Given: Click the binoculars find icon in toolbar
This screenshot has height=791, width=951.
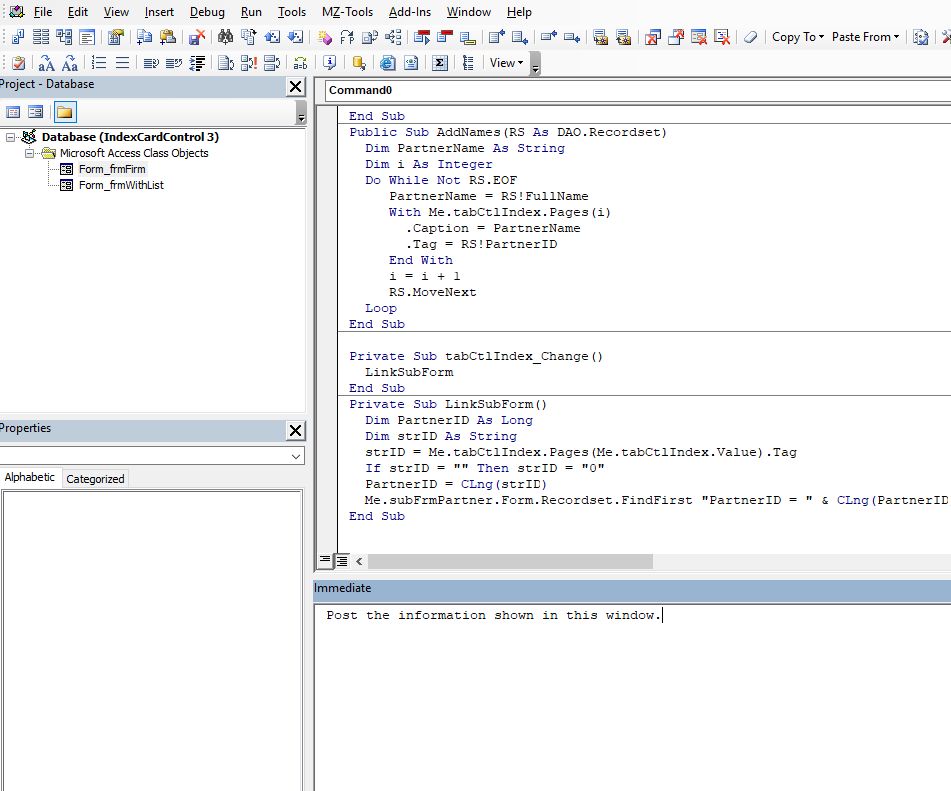Looking at the screenshot, I should pyautogui.click(x=224, y=37).
